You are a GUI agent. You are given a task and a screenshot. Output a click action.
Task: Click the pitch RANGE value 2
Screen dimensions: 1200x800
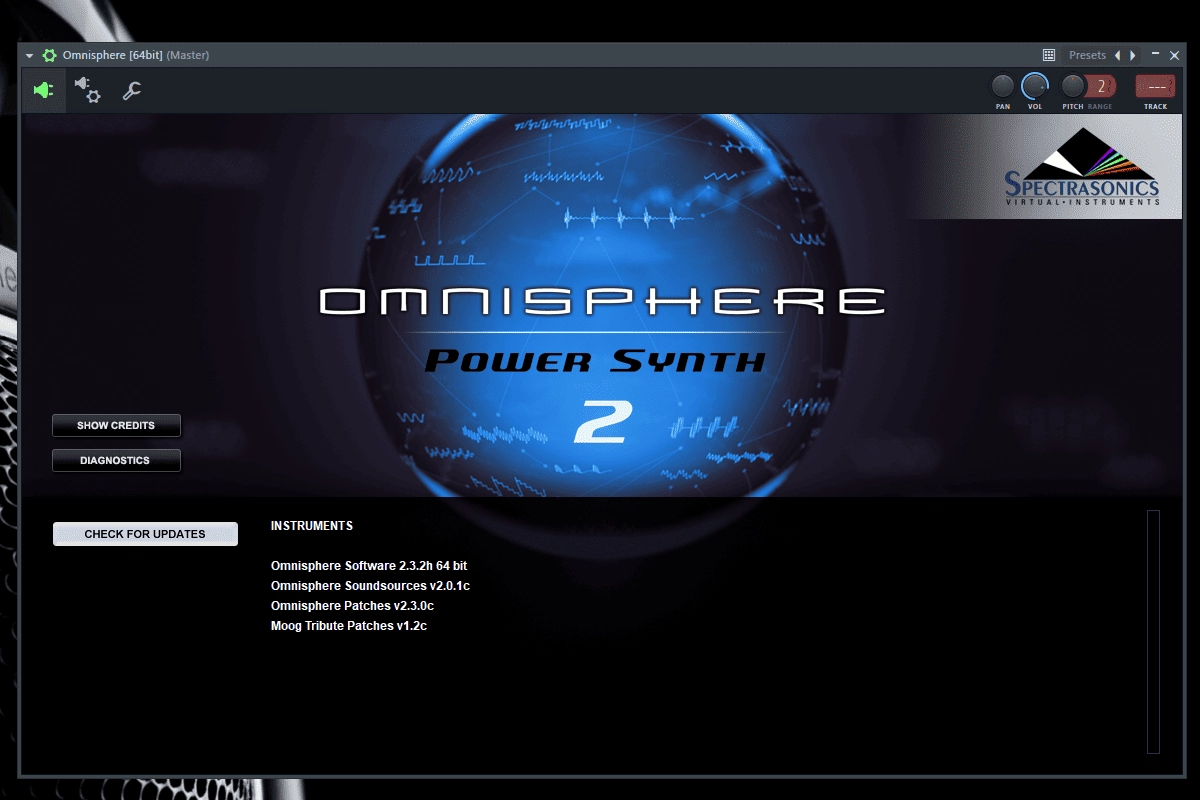(x=1101, y=86)
